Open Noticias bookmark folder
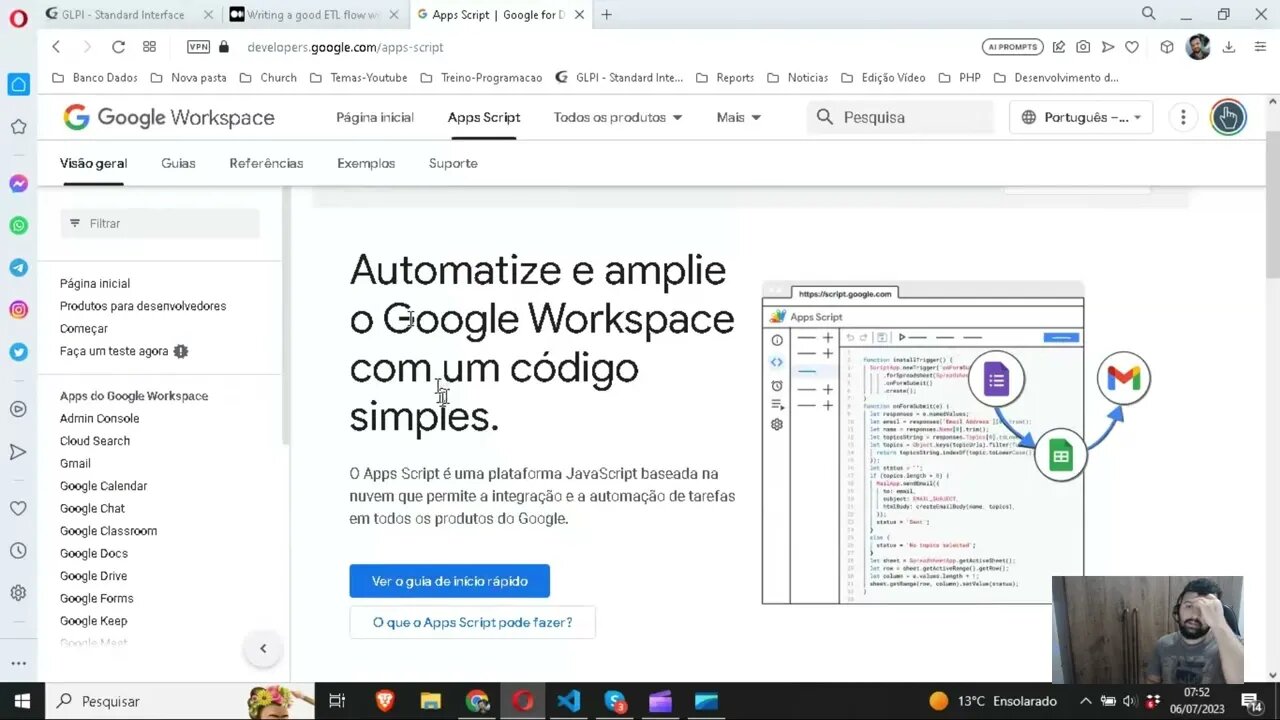The height and width of the screenshot is (720, 1280). (796, 77)
